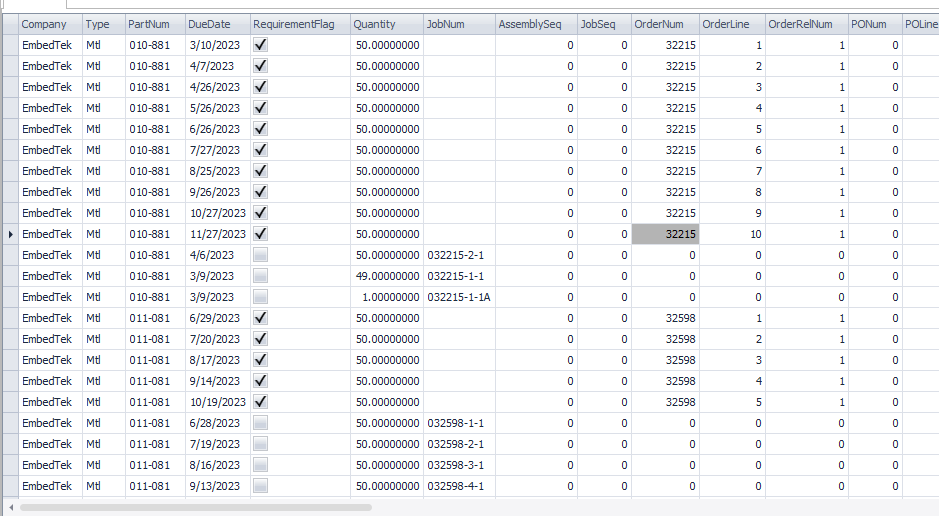Toggle RequirementFlag checkbox for 6/29/2023 row
Screen dimensions: 939x516
click(x=260, y=318)
